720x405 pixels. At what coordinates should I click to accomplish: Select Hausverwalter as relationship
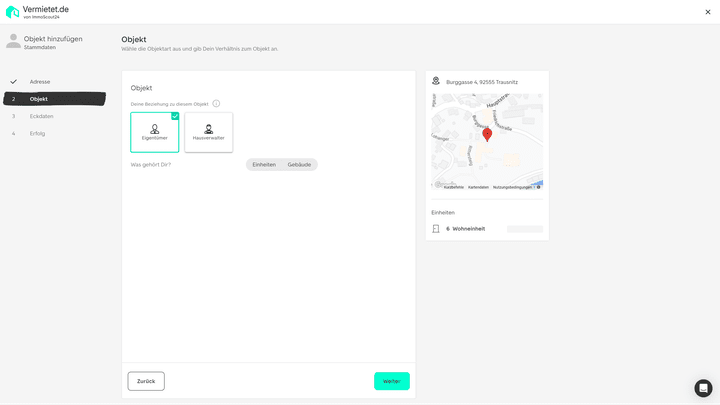pos(209,132)
